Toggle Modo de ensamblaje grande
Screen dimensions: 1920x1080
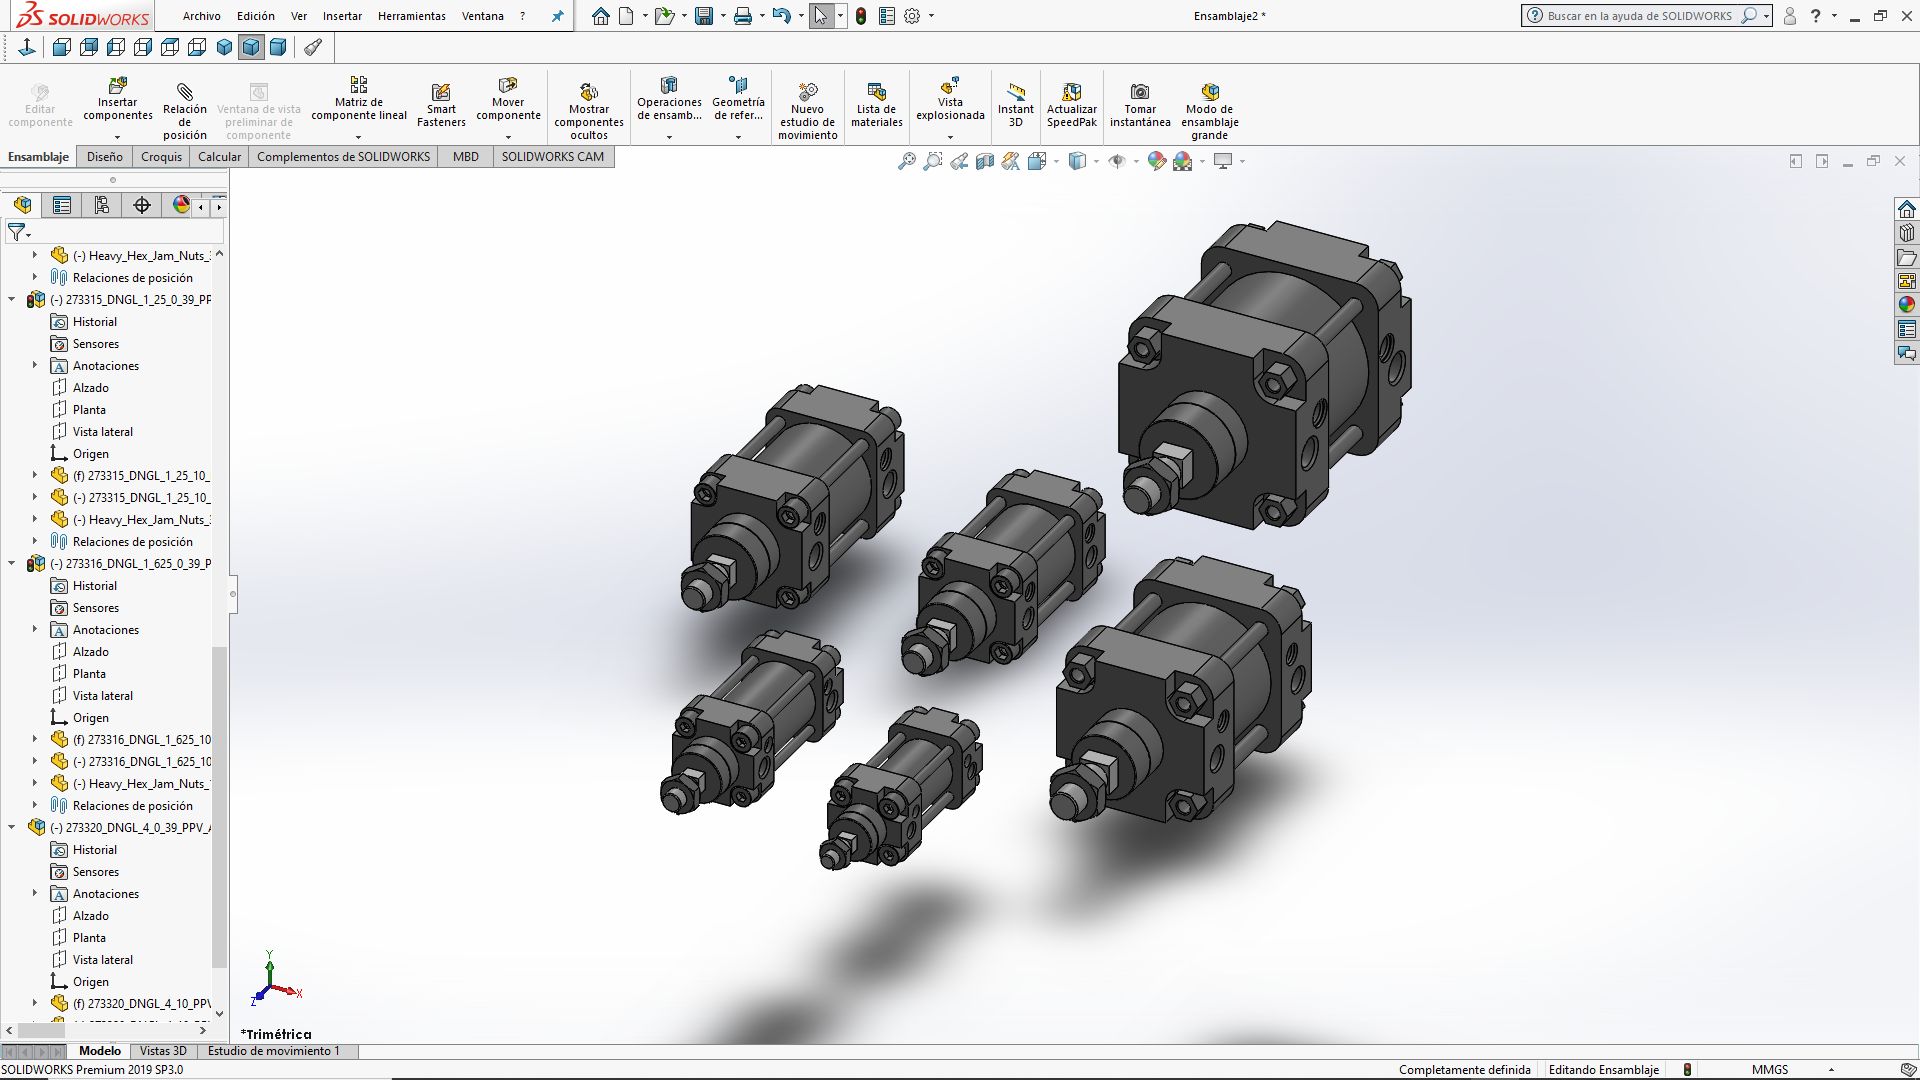click(x=1209, y=92)
